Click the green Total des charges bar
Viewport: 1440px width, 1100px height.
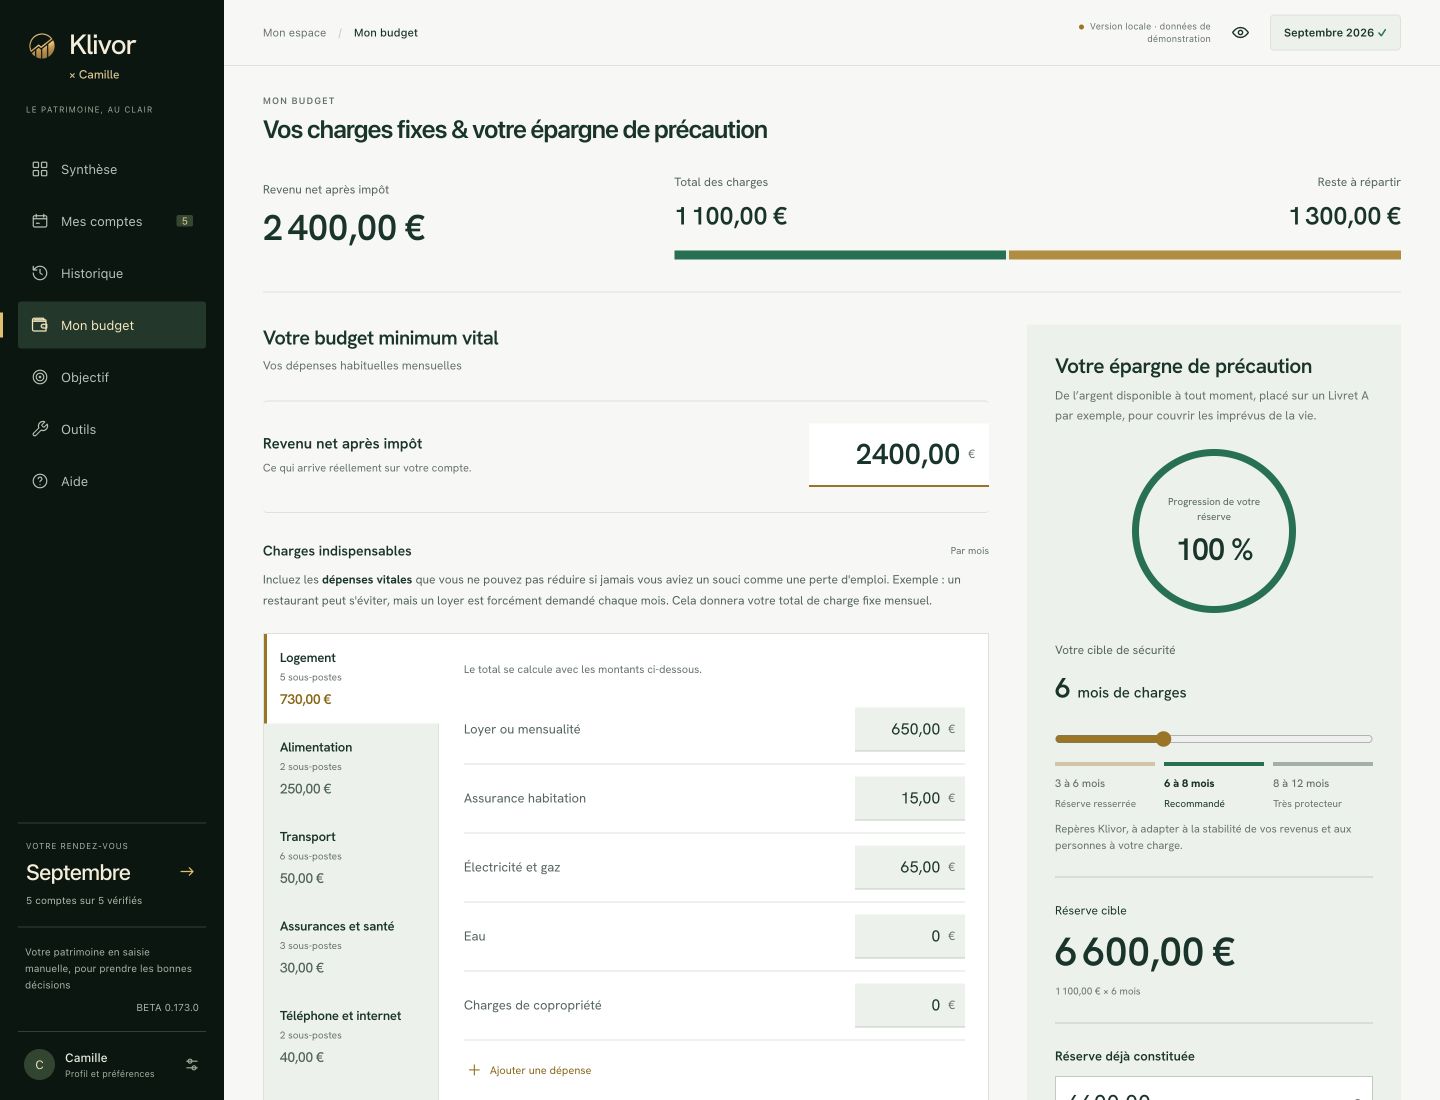840,255
